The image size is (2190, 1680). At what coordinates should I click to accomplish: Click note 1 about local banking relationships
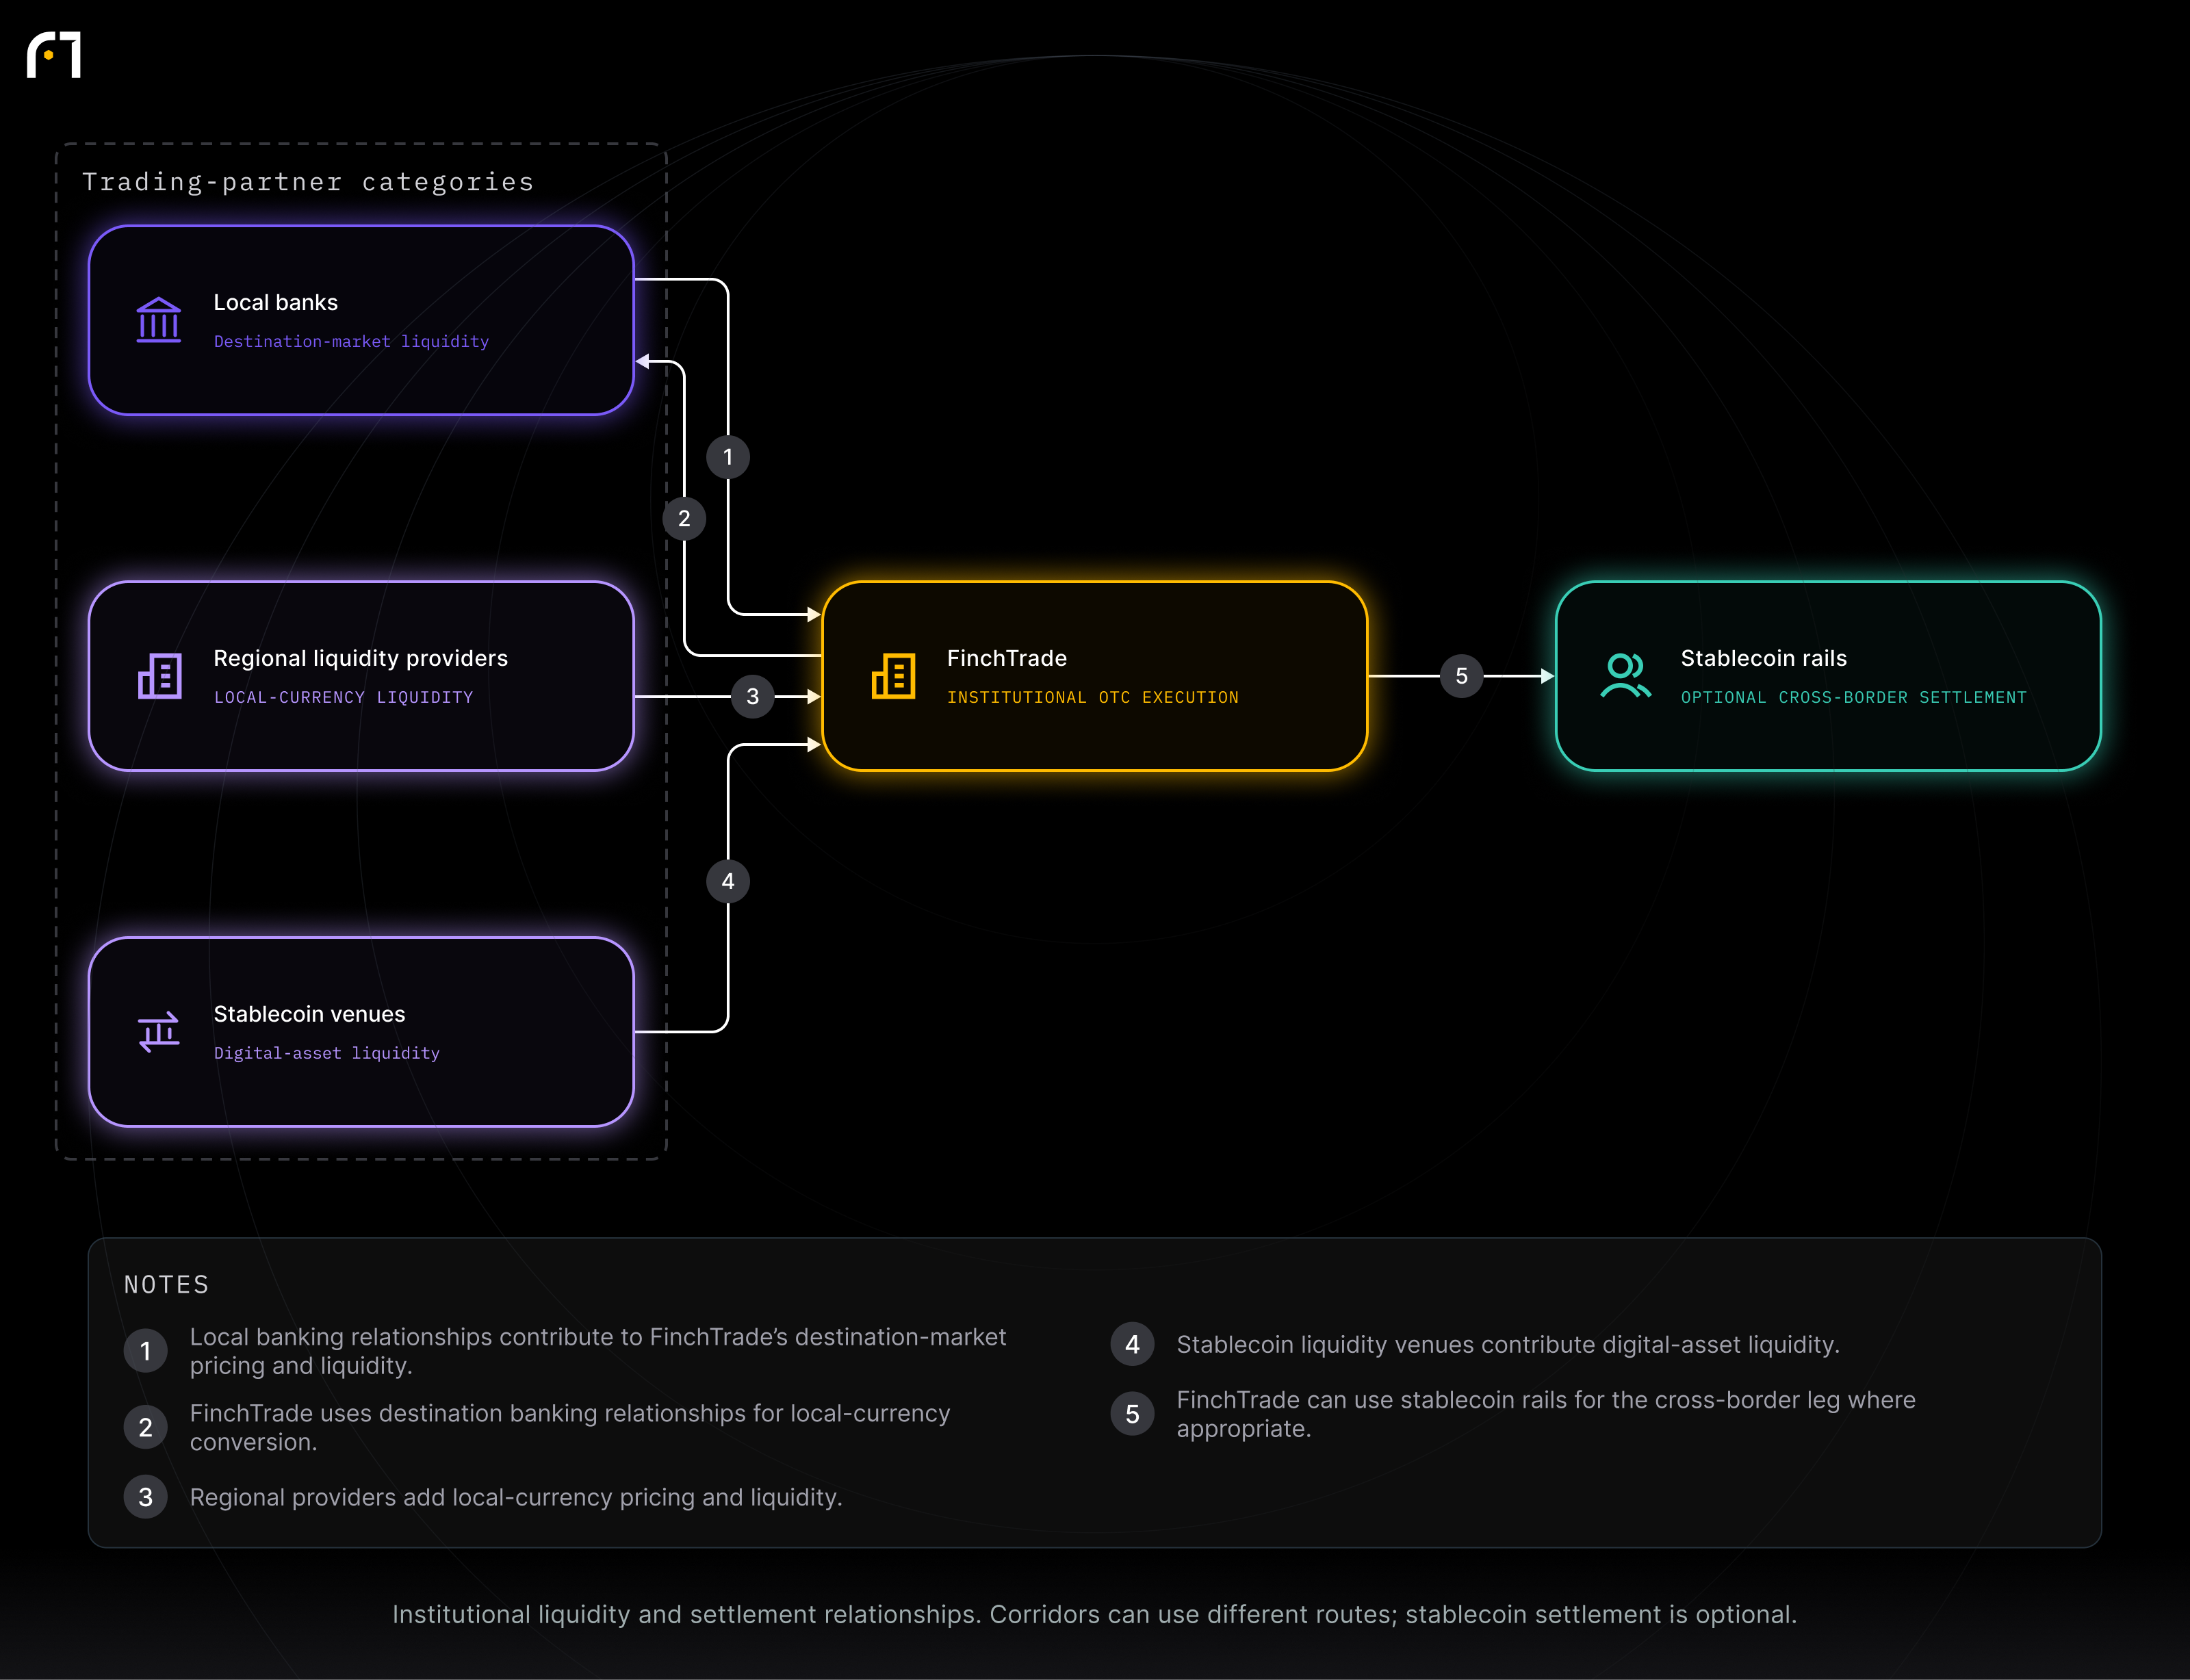coord(598,1351)
